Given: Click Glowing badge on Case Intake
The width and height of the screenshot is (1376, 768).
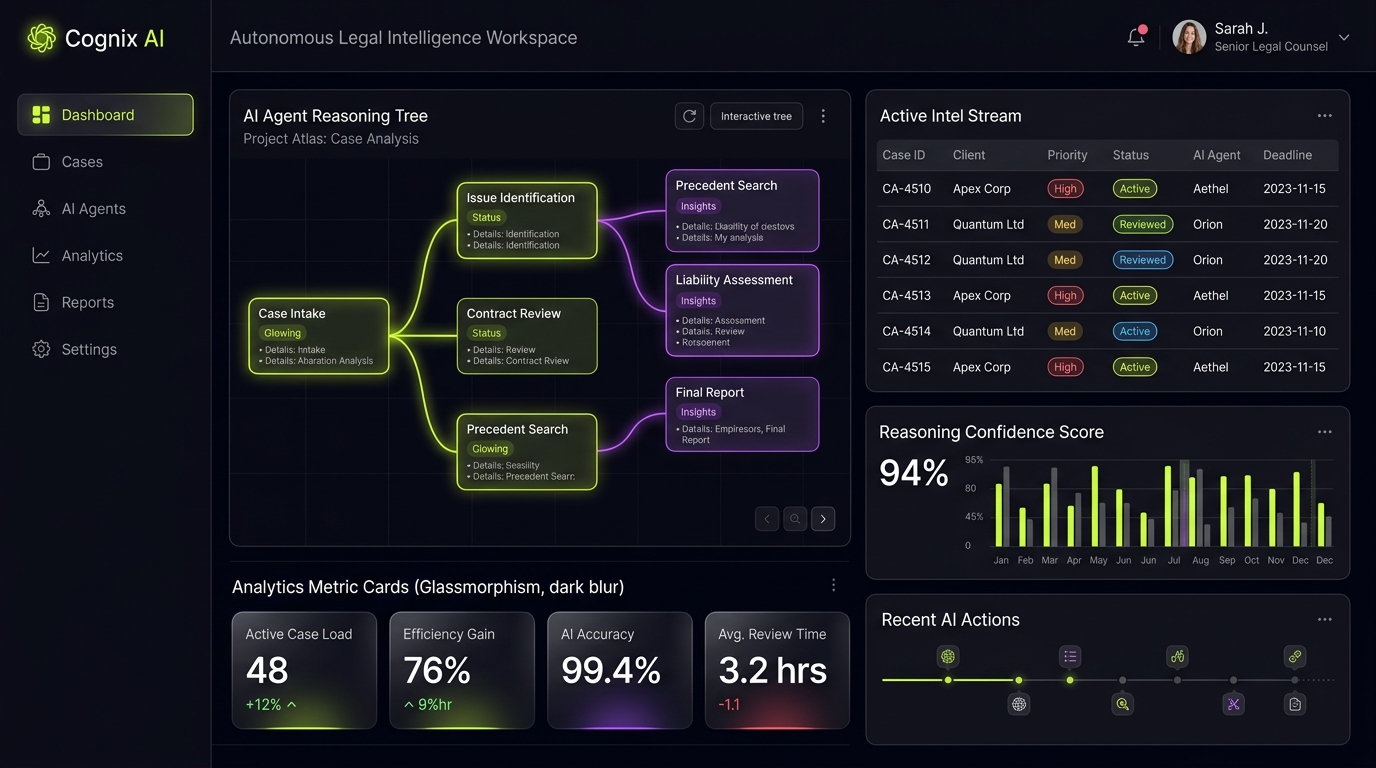Looking at the screenshot, I should click(283, 333).
